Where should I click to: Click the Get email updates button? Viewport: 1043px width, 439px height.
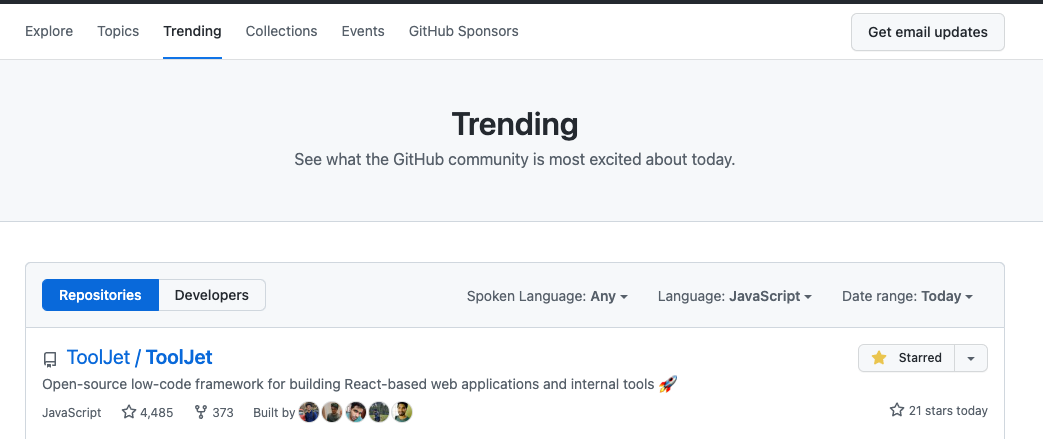(x=927, y=32)
